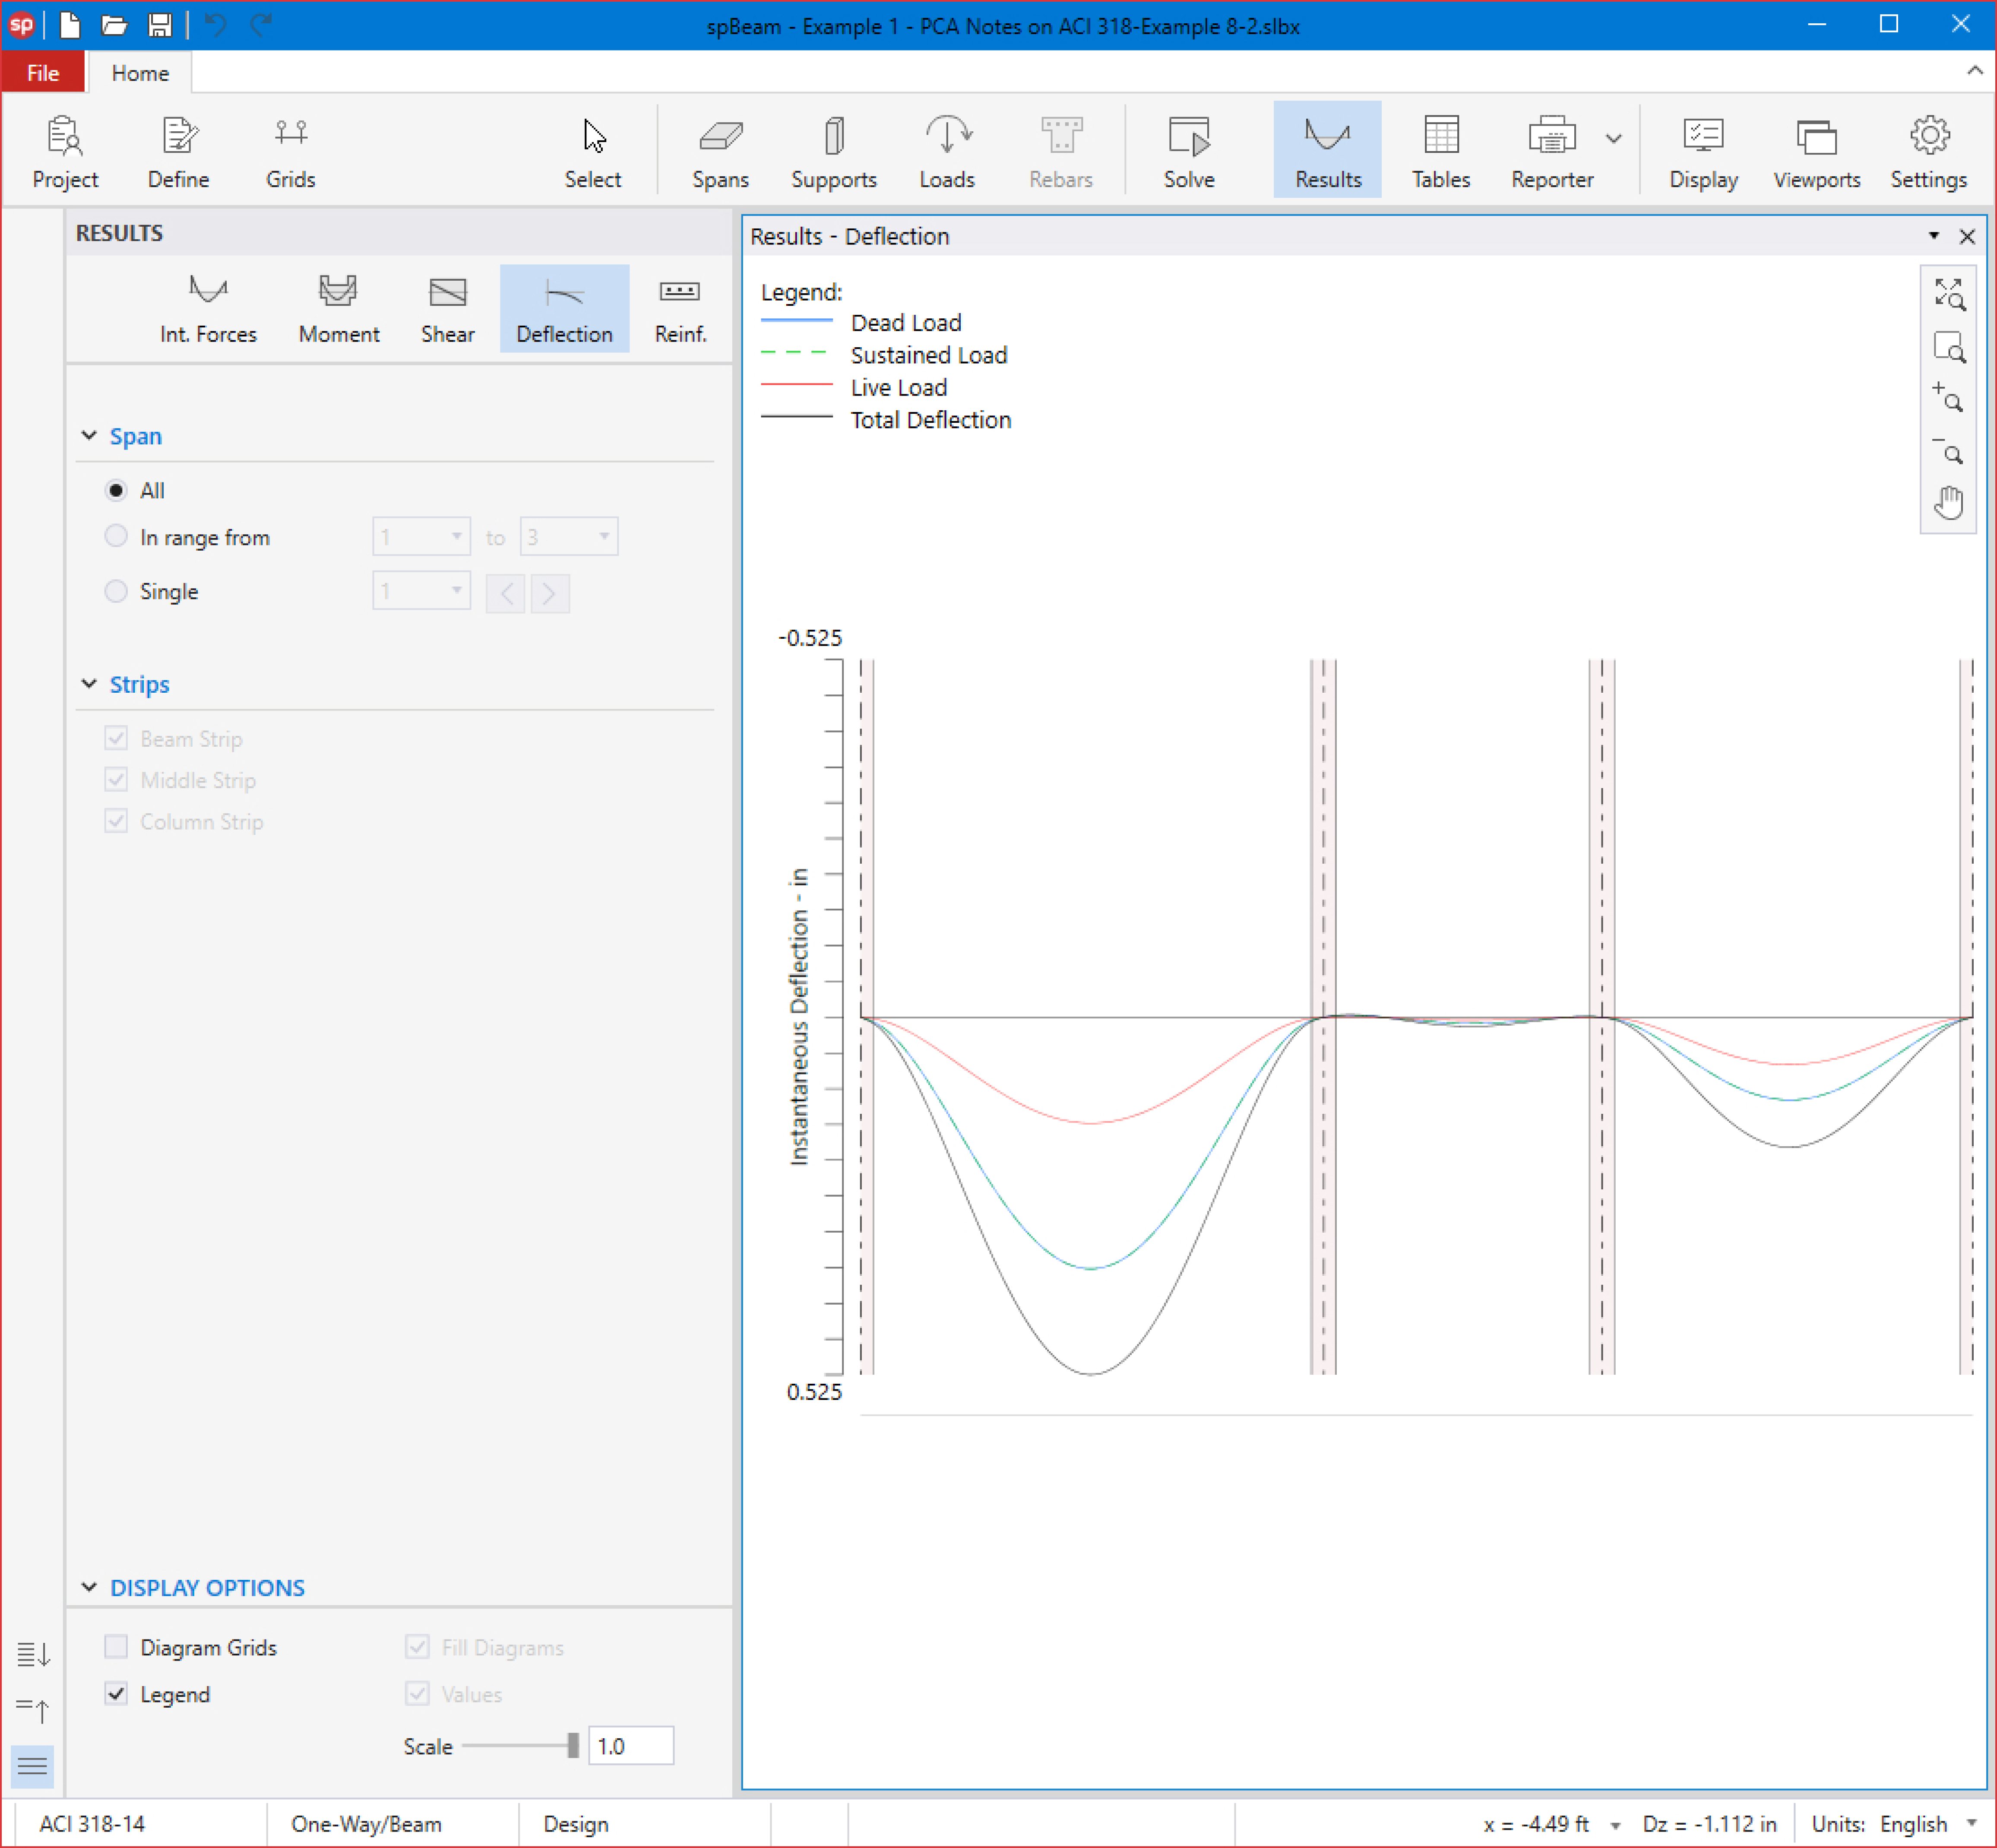Viewport: 1997px width, 1848px height.
Task: Click the Scale value input field
Action: (x=630, y=1746)
